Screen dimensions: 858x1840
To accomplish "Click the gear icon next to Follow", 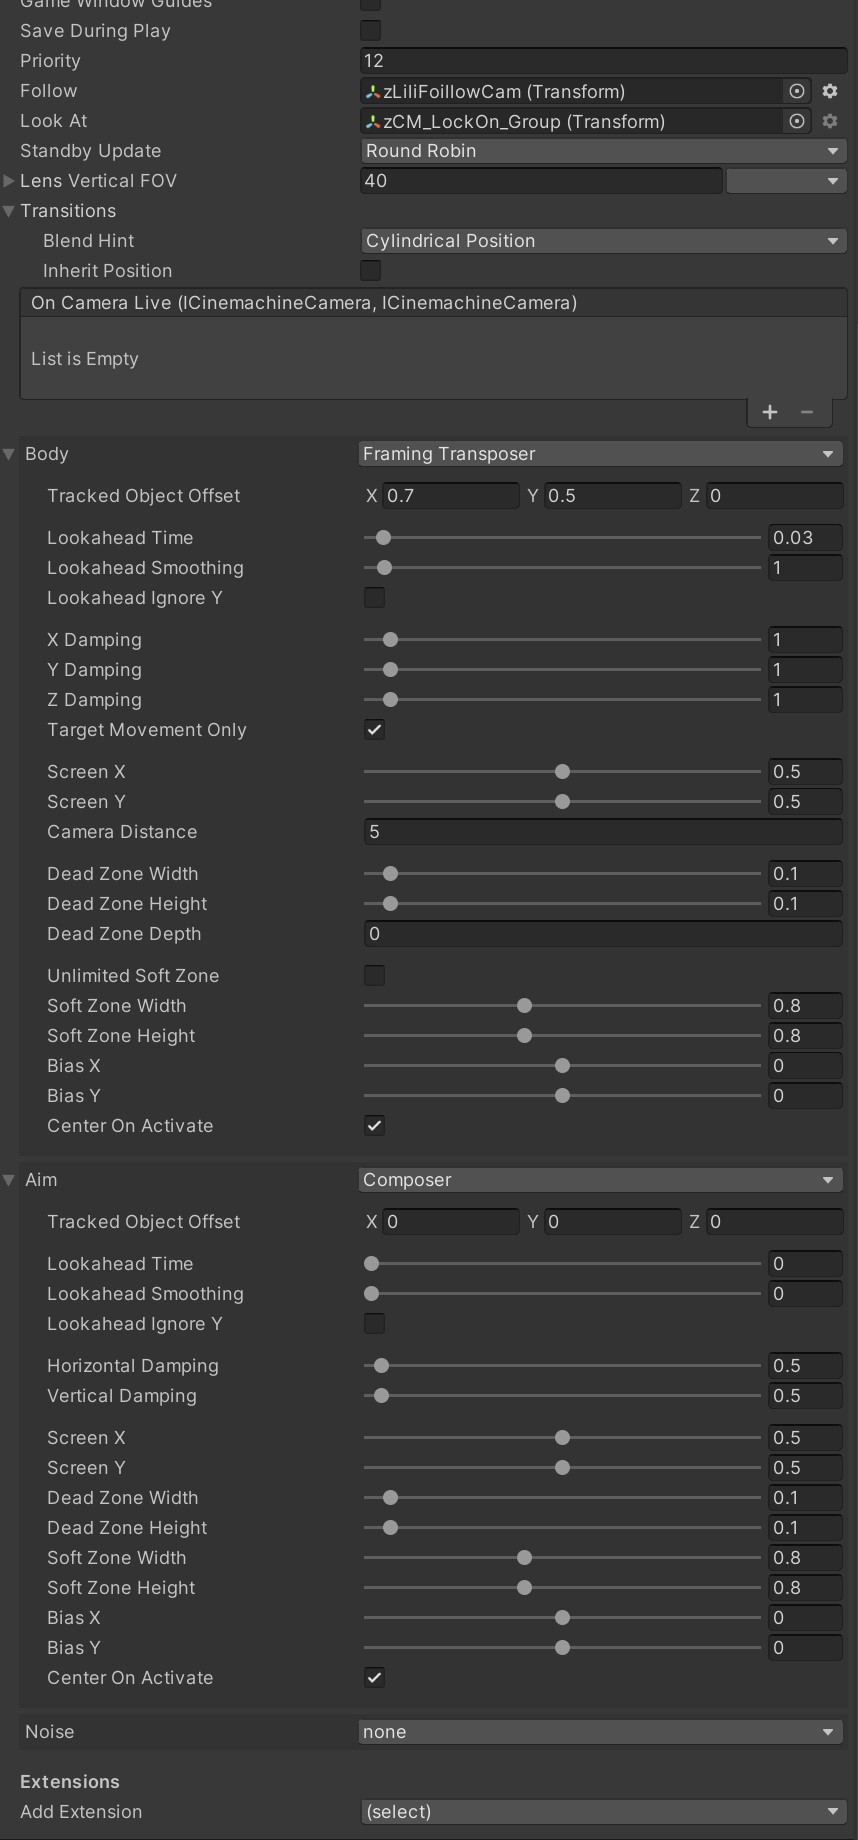I will click(x=828, y=91).
